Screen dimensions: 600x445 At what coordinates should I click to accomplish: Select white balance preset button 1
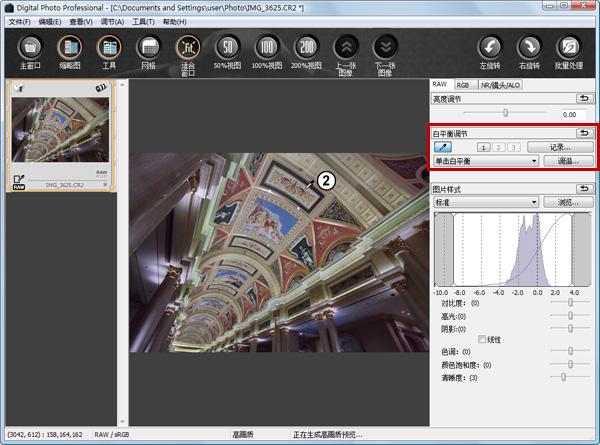coord(483,147)
